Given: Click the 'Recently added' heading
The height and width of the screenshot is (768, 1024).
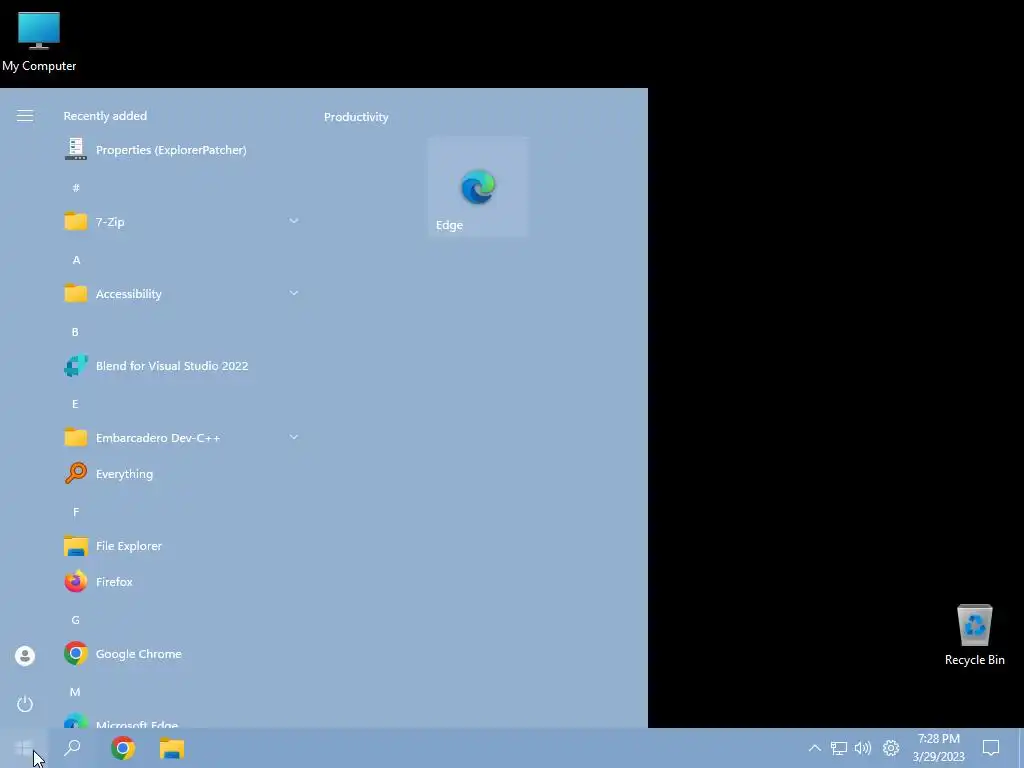Looking at the screenshot, I should coord(105,116).
